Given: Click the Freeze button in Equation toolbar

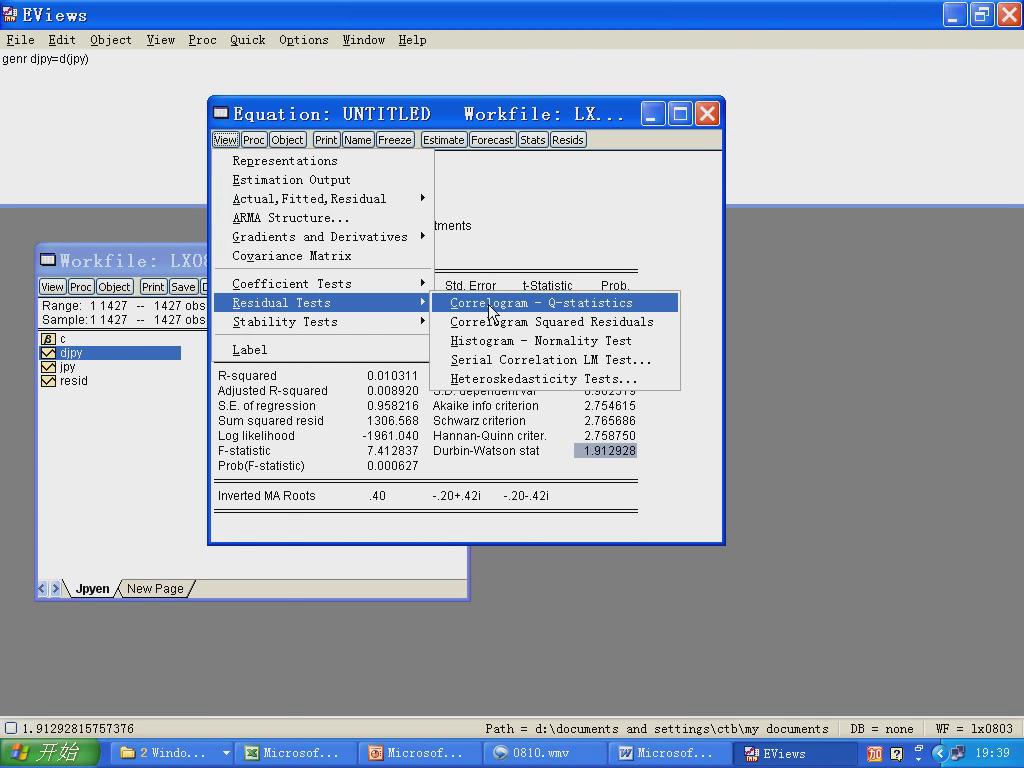Looking at the screenshot, I should [x=395, y=140].
